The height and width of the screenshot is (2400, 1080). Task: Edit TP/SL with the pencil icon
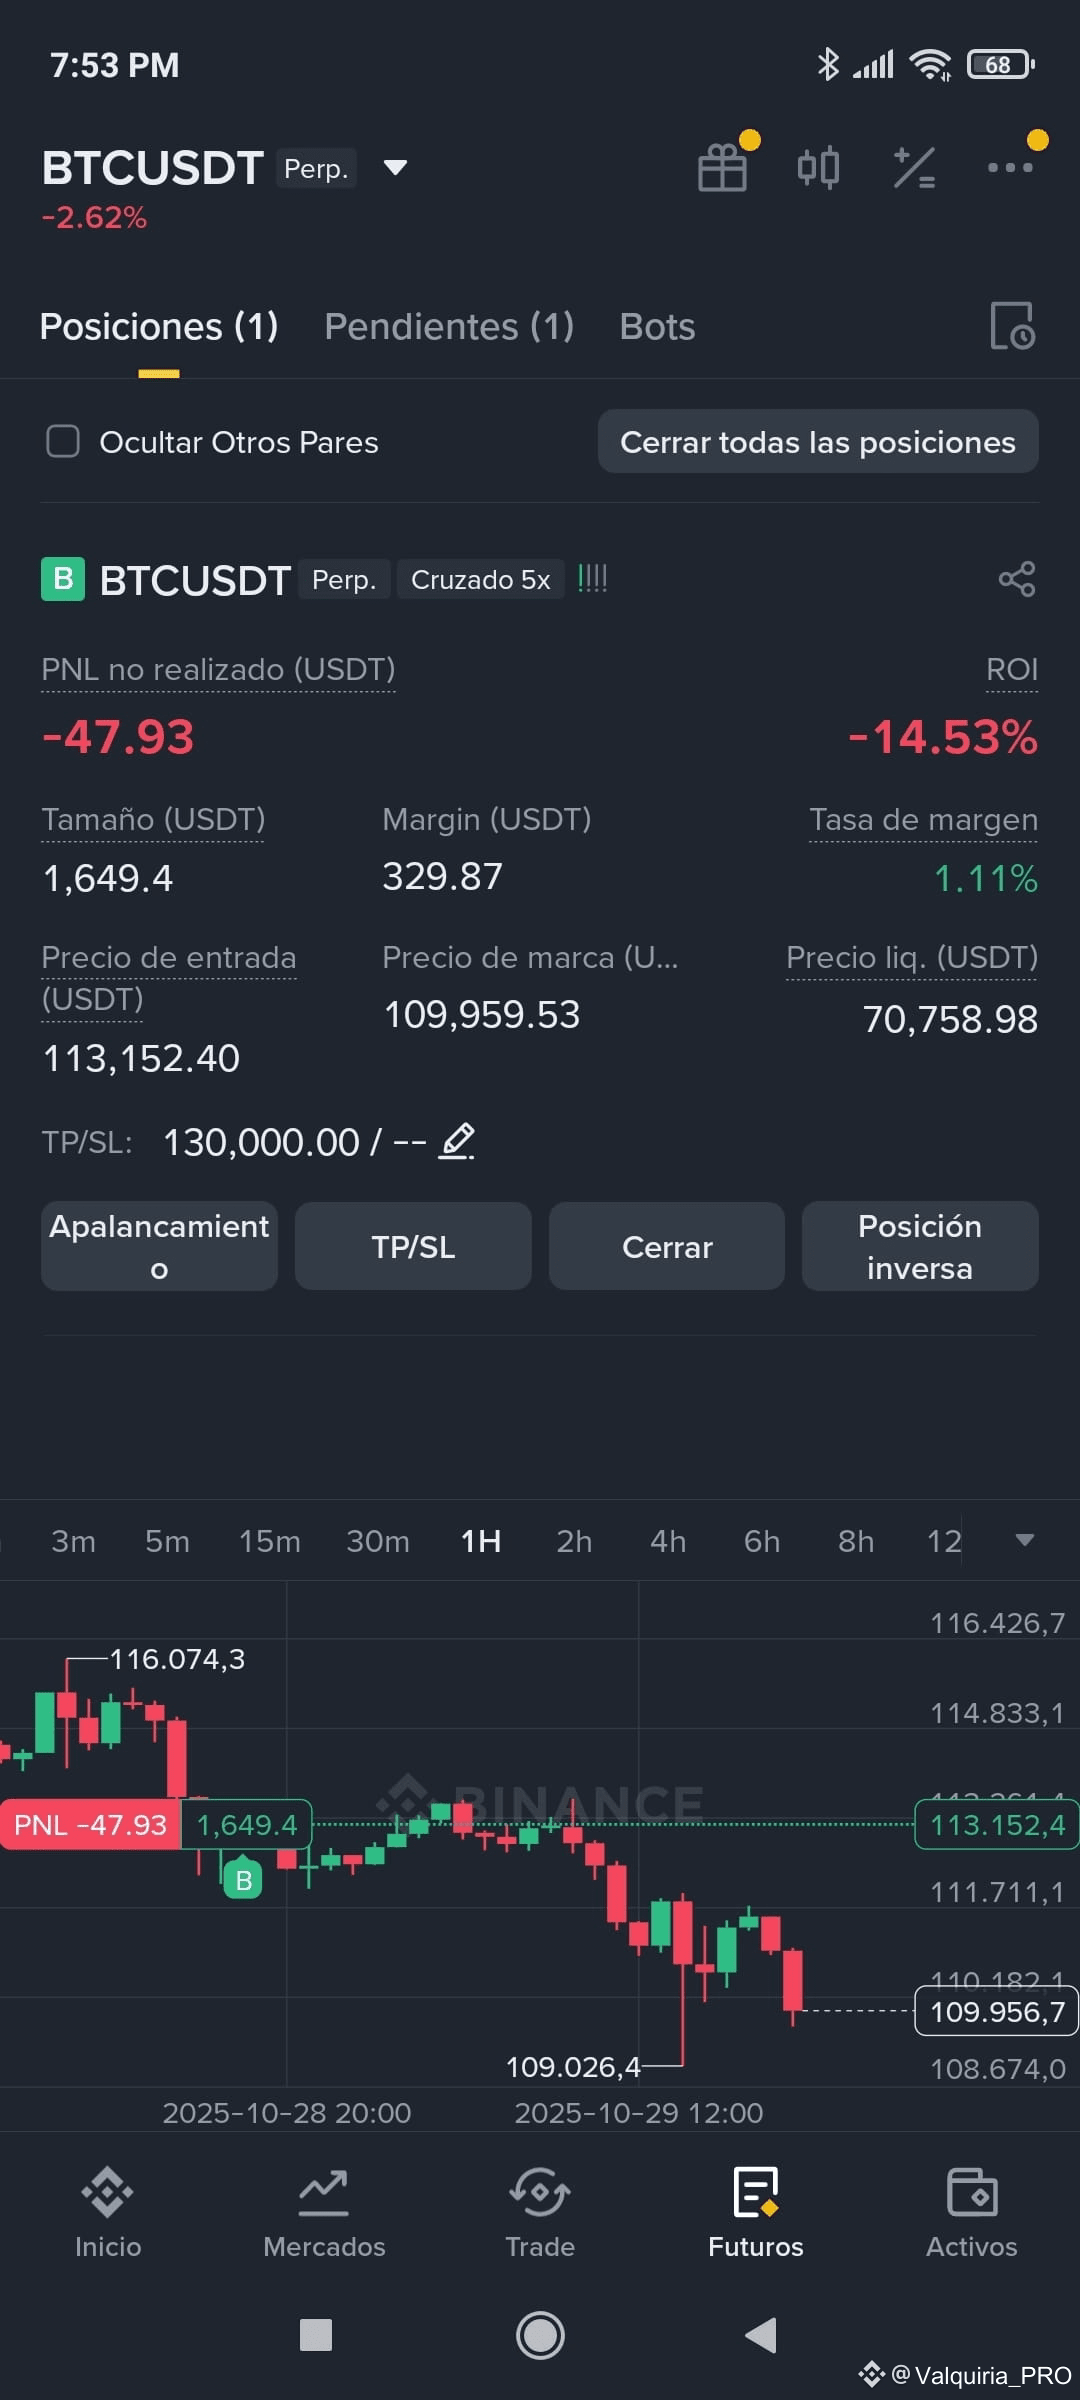pyautogui.click(x=457, y=1141)
